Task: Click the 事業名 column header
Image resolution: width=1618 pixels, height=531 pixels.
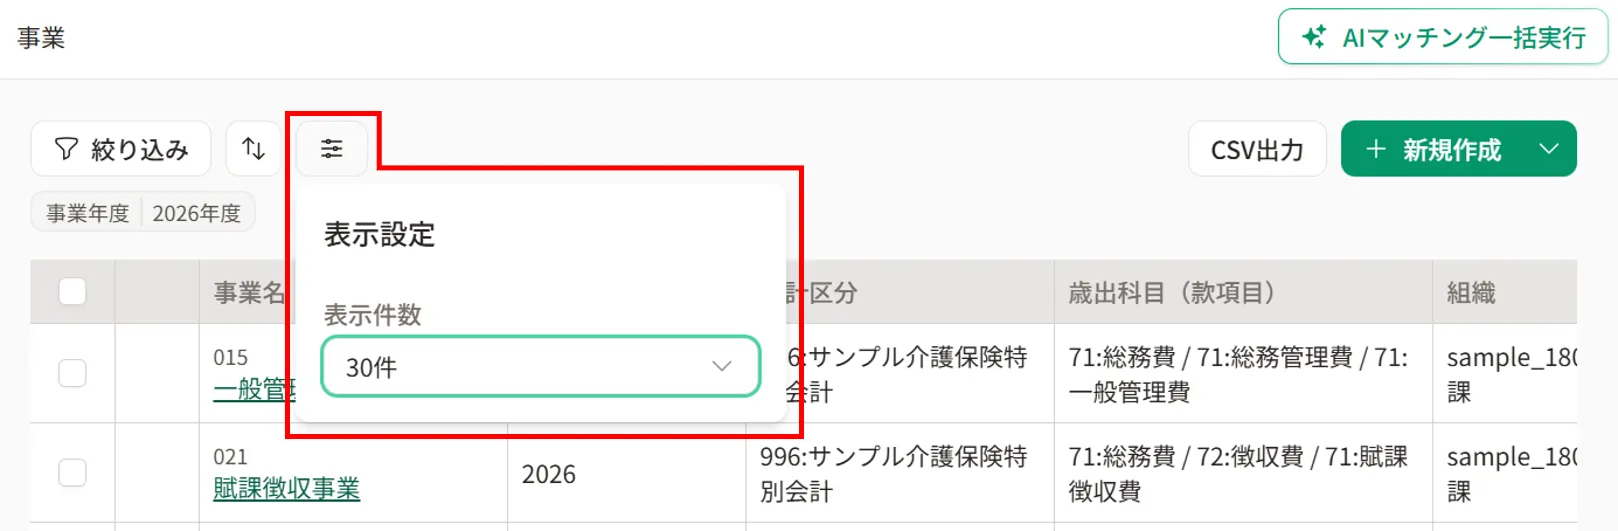Action: (248, 292)
